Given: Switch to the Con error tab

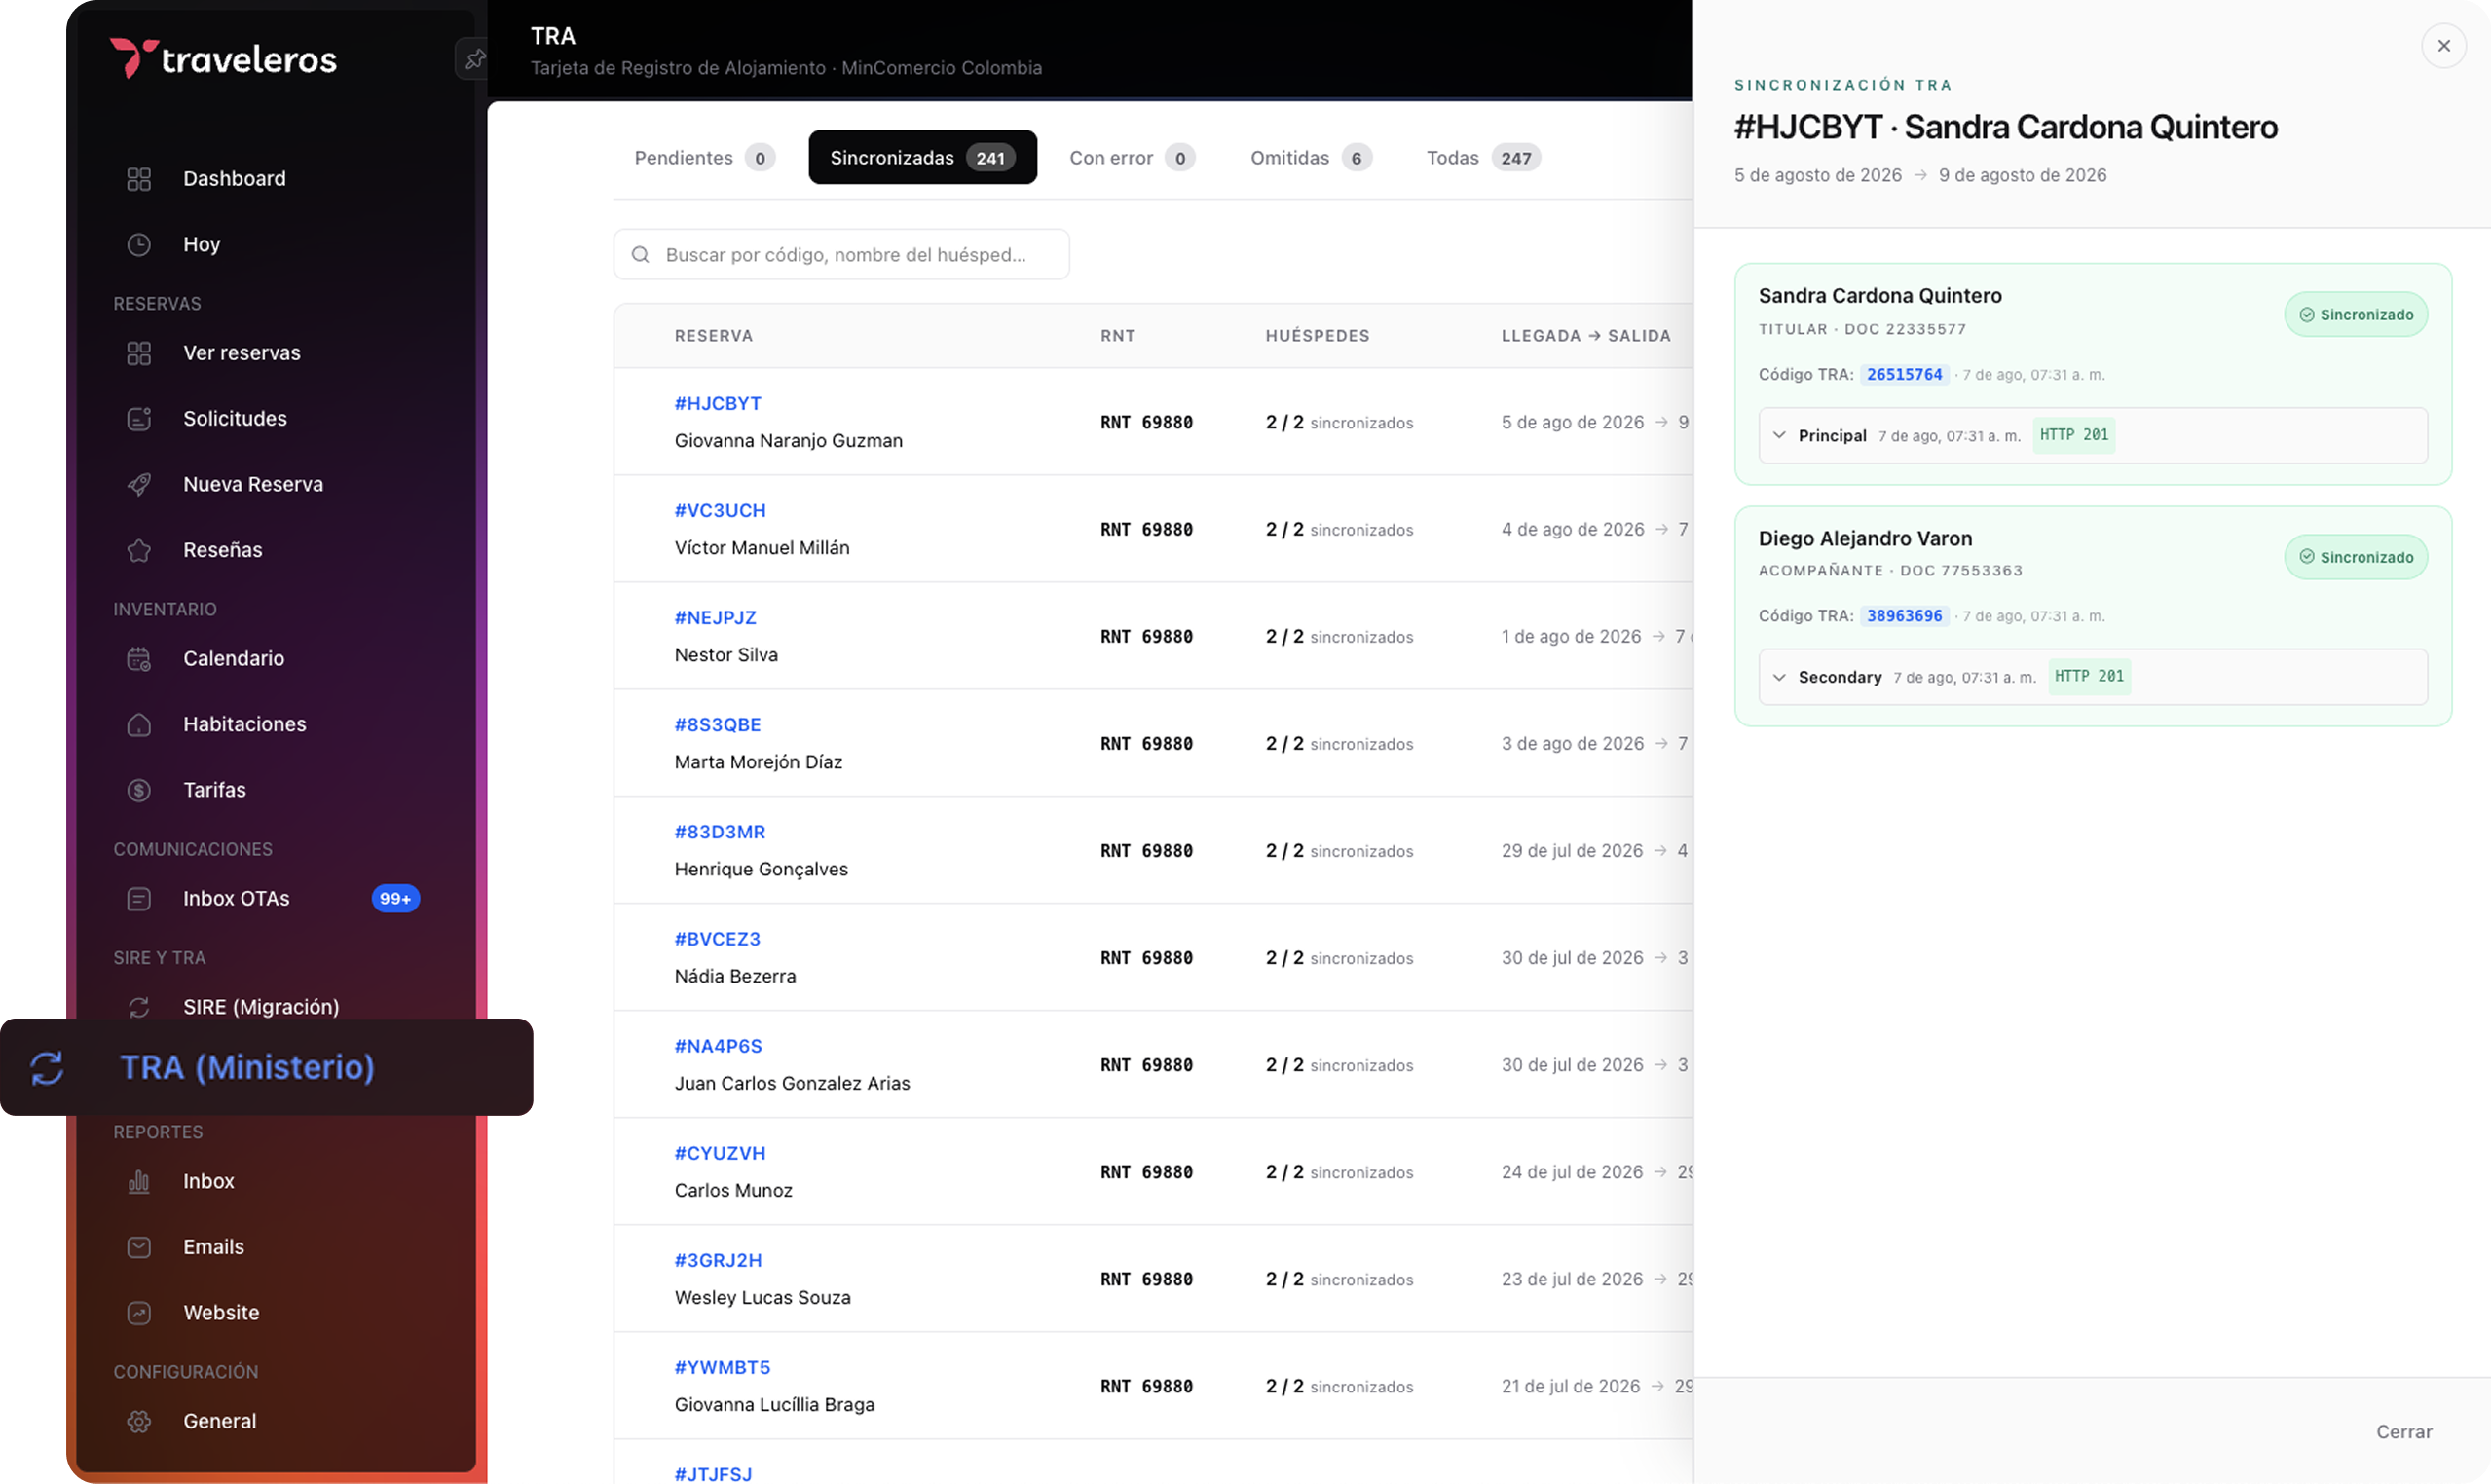Looking at the screenshot, I should 1132,158.
